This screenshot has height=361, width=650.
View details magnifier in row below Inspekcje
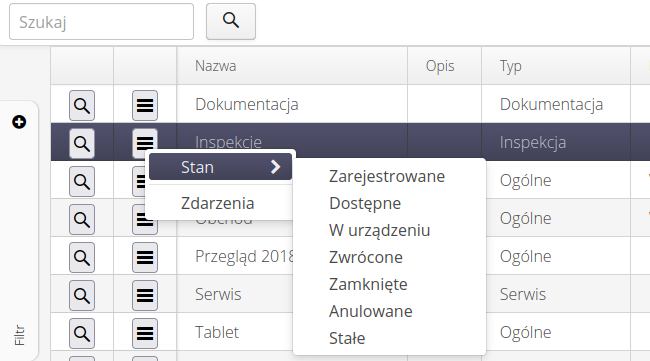click(82, 182)
